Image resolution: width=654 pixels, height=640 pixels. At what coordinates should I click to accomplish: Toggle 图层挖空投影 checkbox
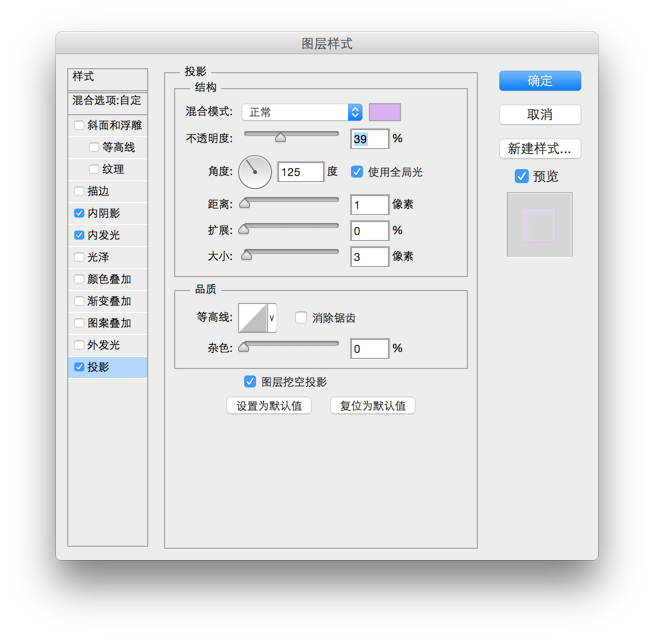250,381
